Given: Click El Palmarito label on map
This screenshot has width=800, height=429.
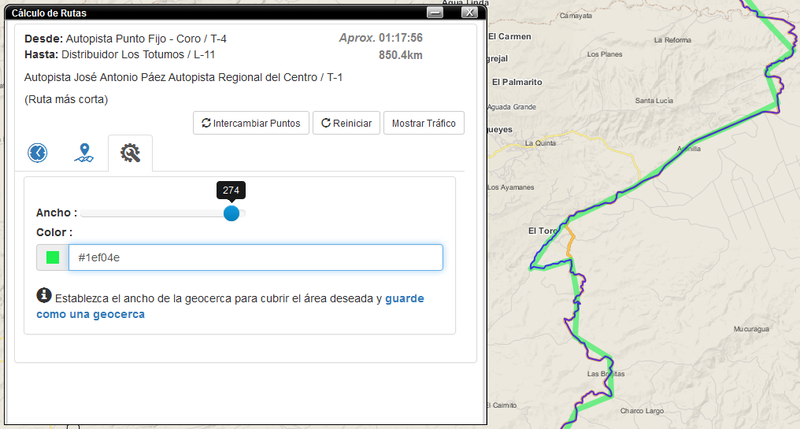Looking at the screenshot, I should coord(517,82).
